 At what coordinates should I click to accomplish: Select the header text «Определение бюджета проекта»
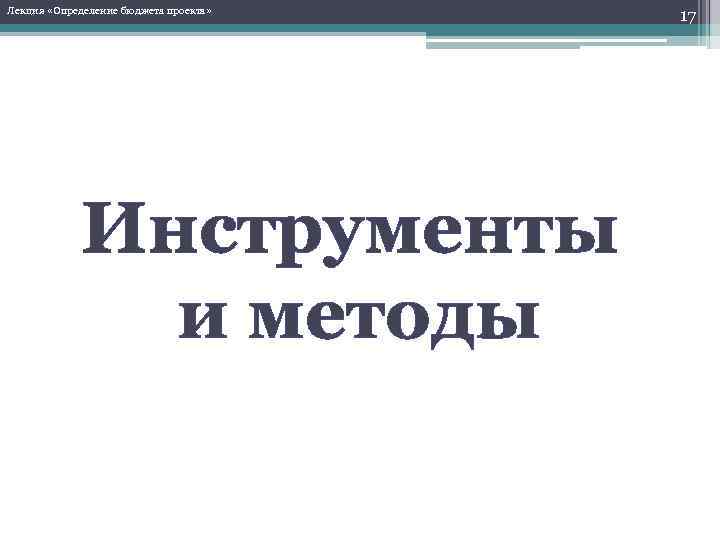129,11
